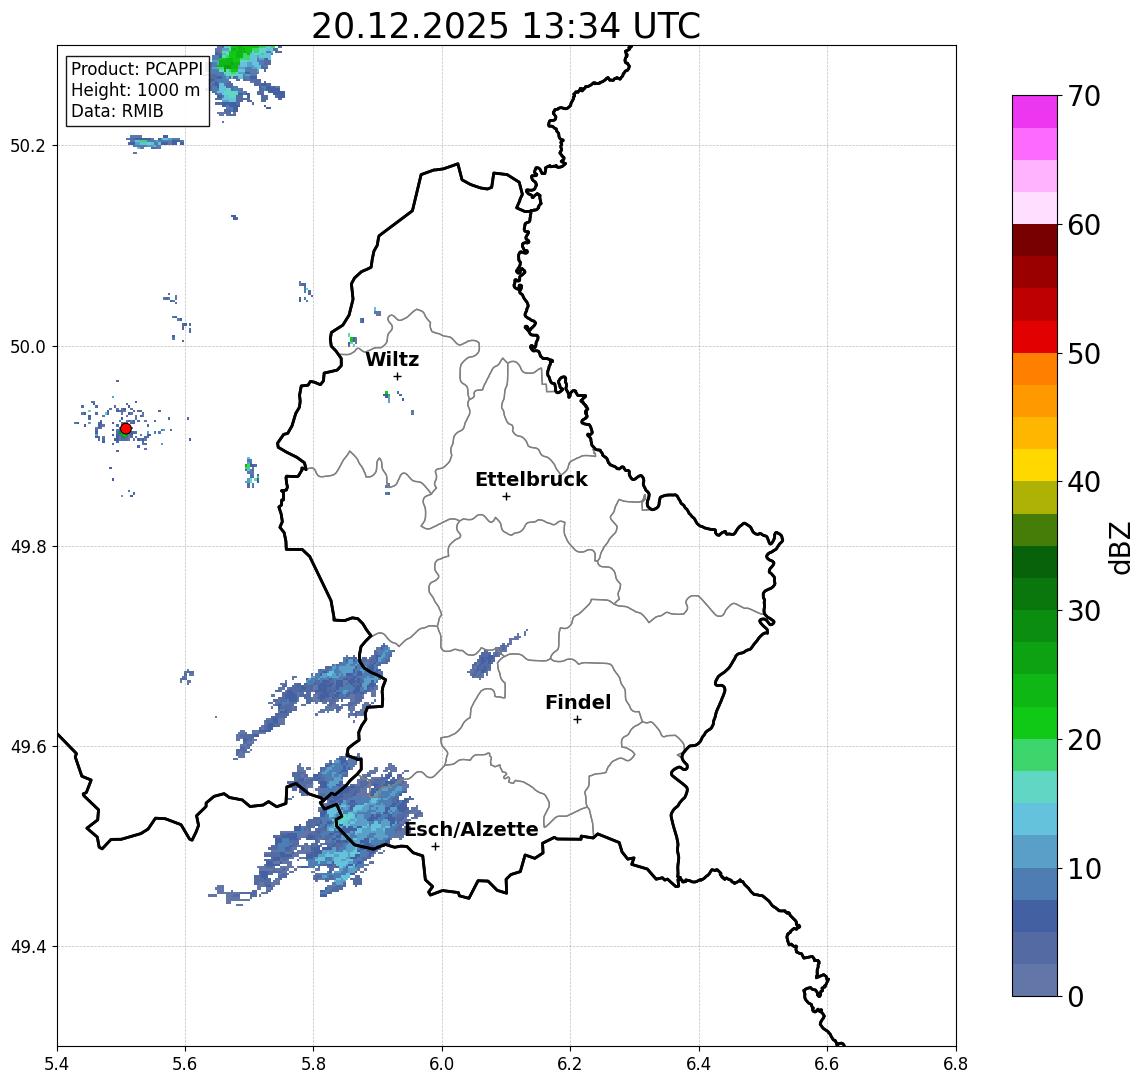Pick the magenta swatch atop the colorbar
This screenshot has height=1084, width=1145.
pyautogui.click(x=1035, y=112)
